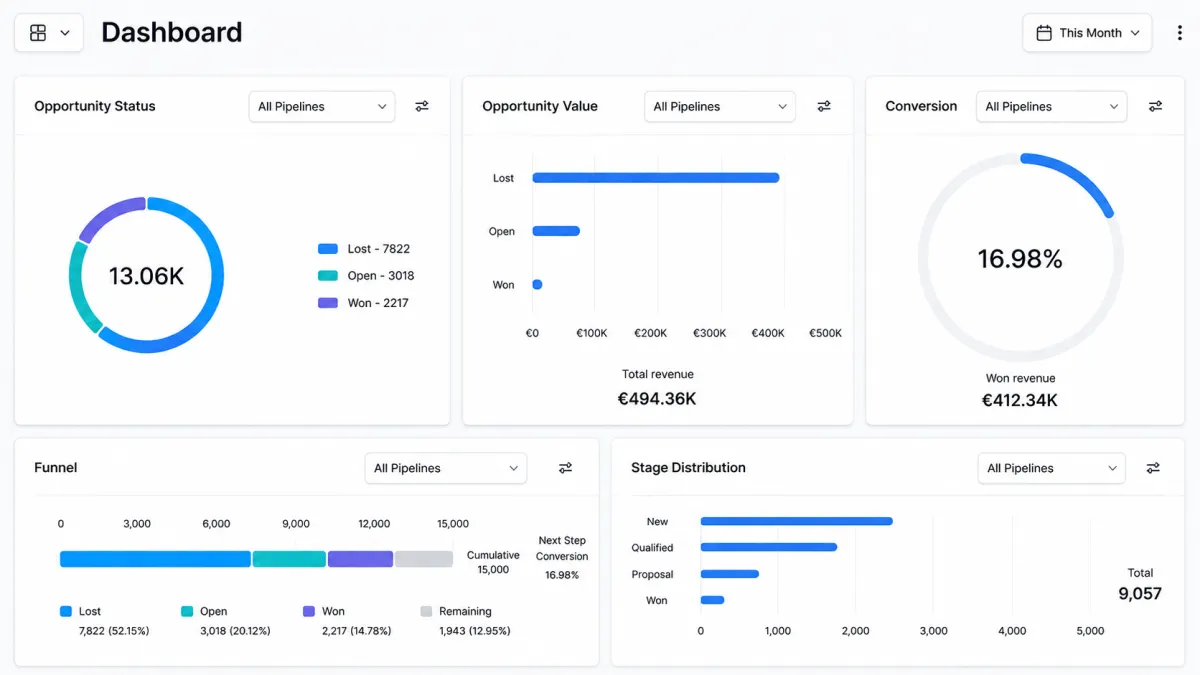Open Stage Distribution filter settings icon
Viewport: 1200px width, 675px height.
click(1153, 468)
